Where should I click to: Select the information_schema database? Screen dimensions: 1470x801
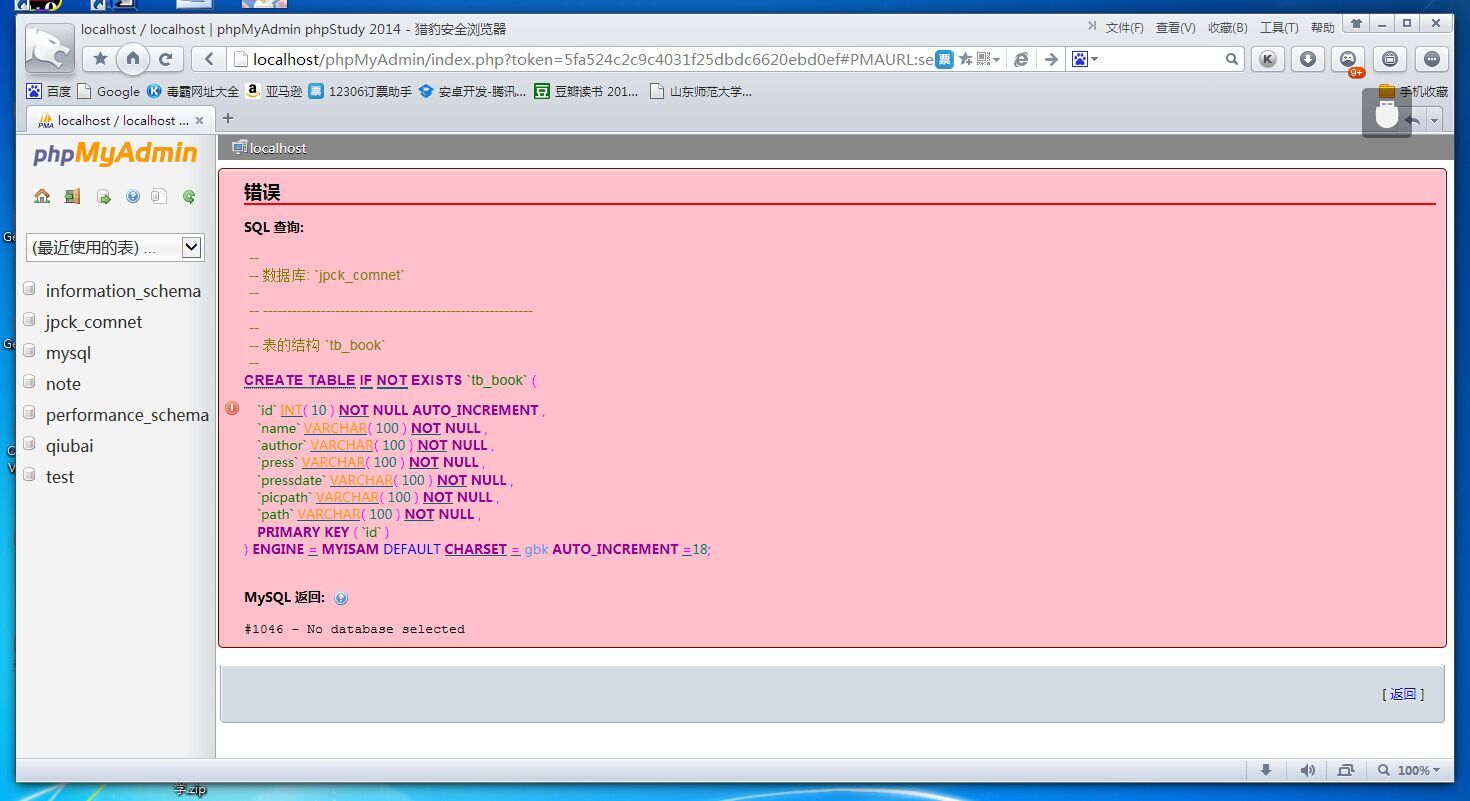(x=123, y=291)
